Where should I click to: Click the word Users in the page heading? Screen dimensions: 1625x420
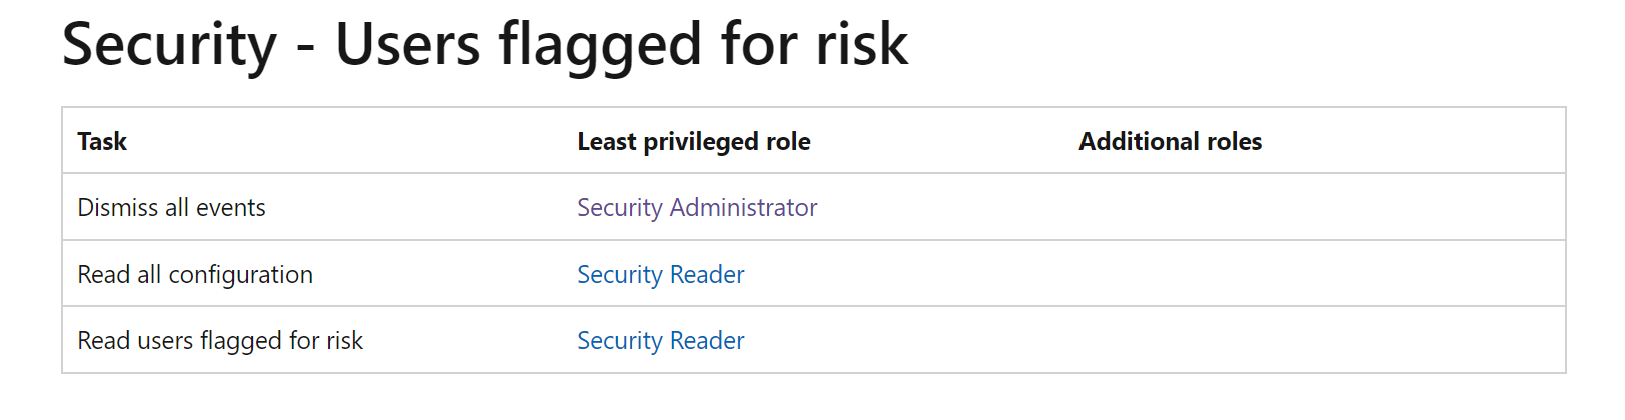coord(407,45)
